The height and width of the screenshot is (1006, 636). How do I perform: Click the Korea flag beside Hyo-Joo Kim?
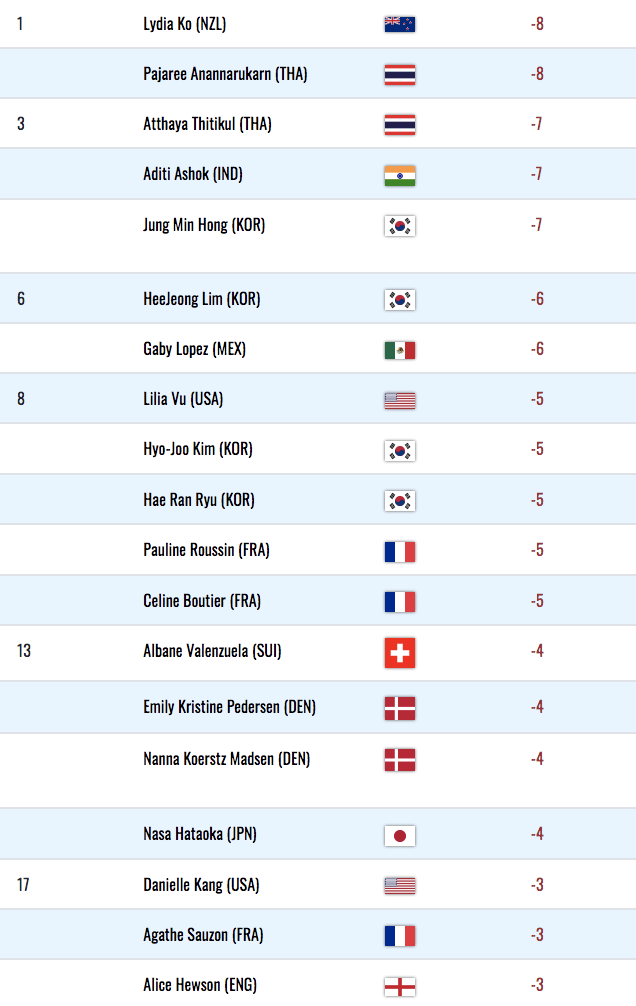(x=400, y=451)
